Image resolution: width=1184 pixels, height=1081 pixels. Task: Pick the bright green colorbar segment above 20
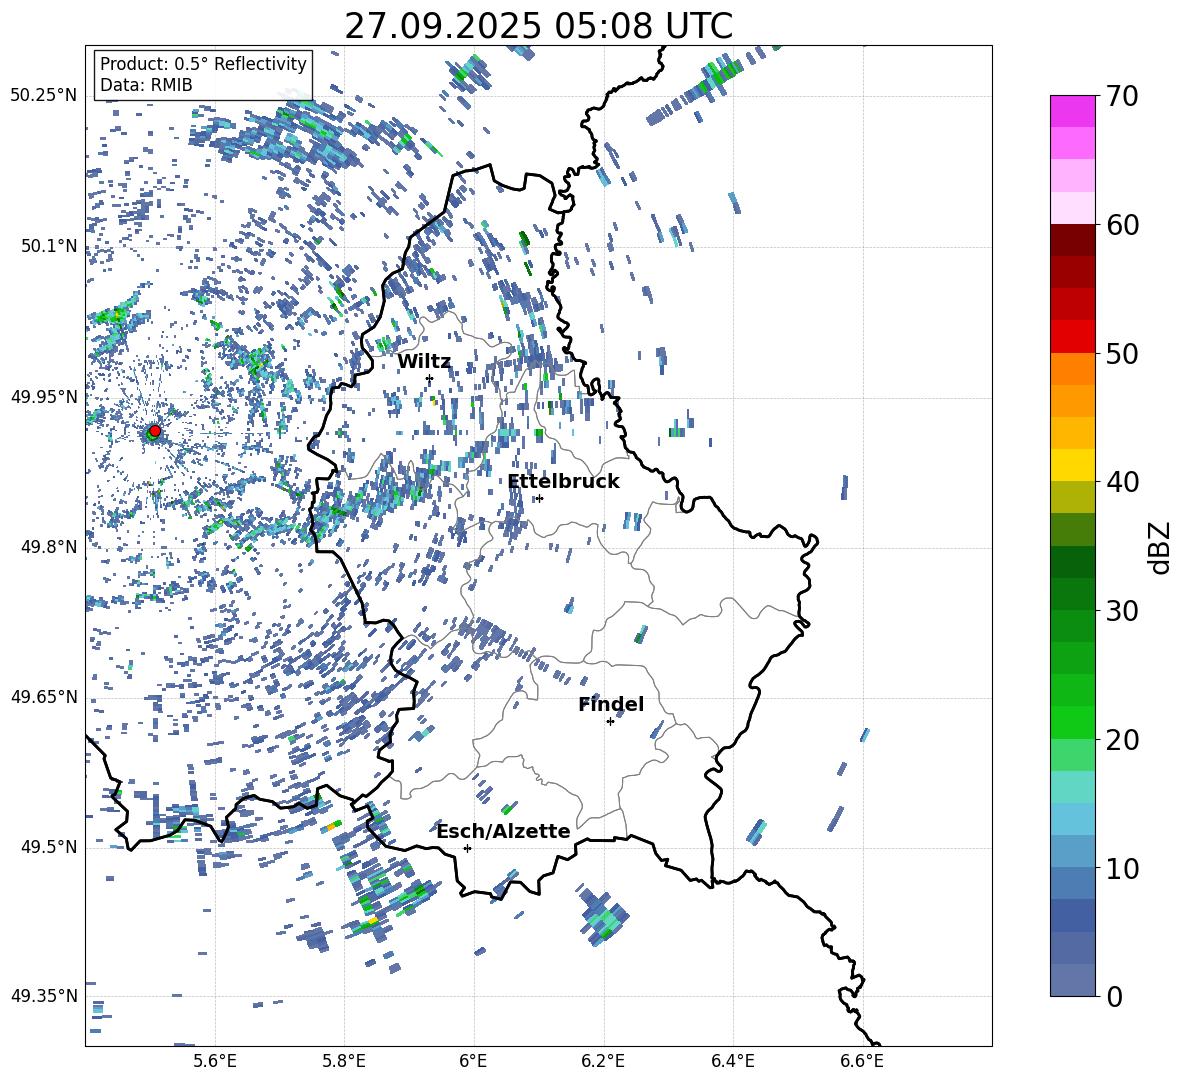(x=1073, y=722)
